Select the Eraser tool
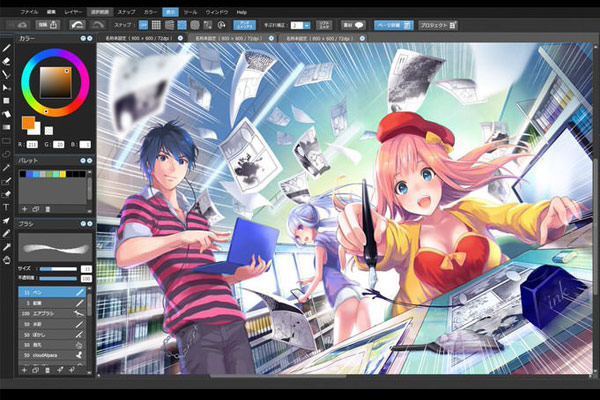 7,61
